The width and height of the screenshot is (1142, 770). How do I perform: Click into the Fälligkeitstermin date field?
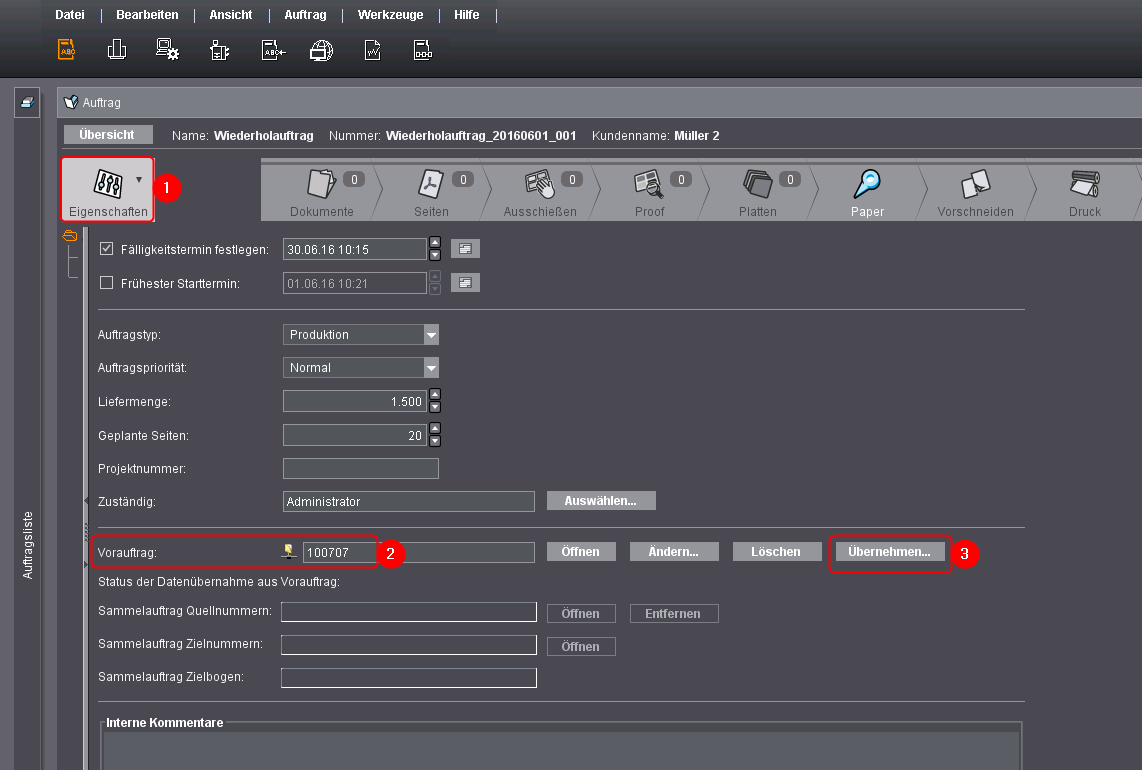click(x=355, y=249)
